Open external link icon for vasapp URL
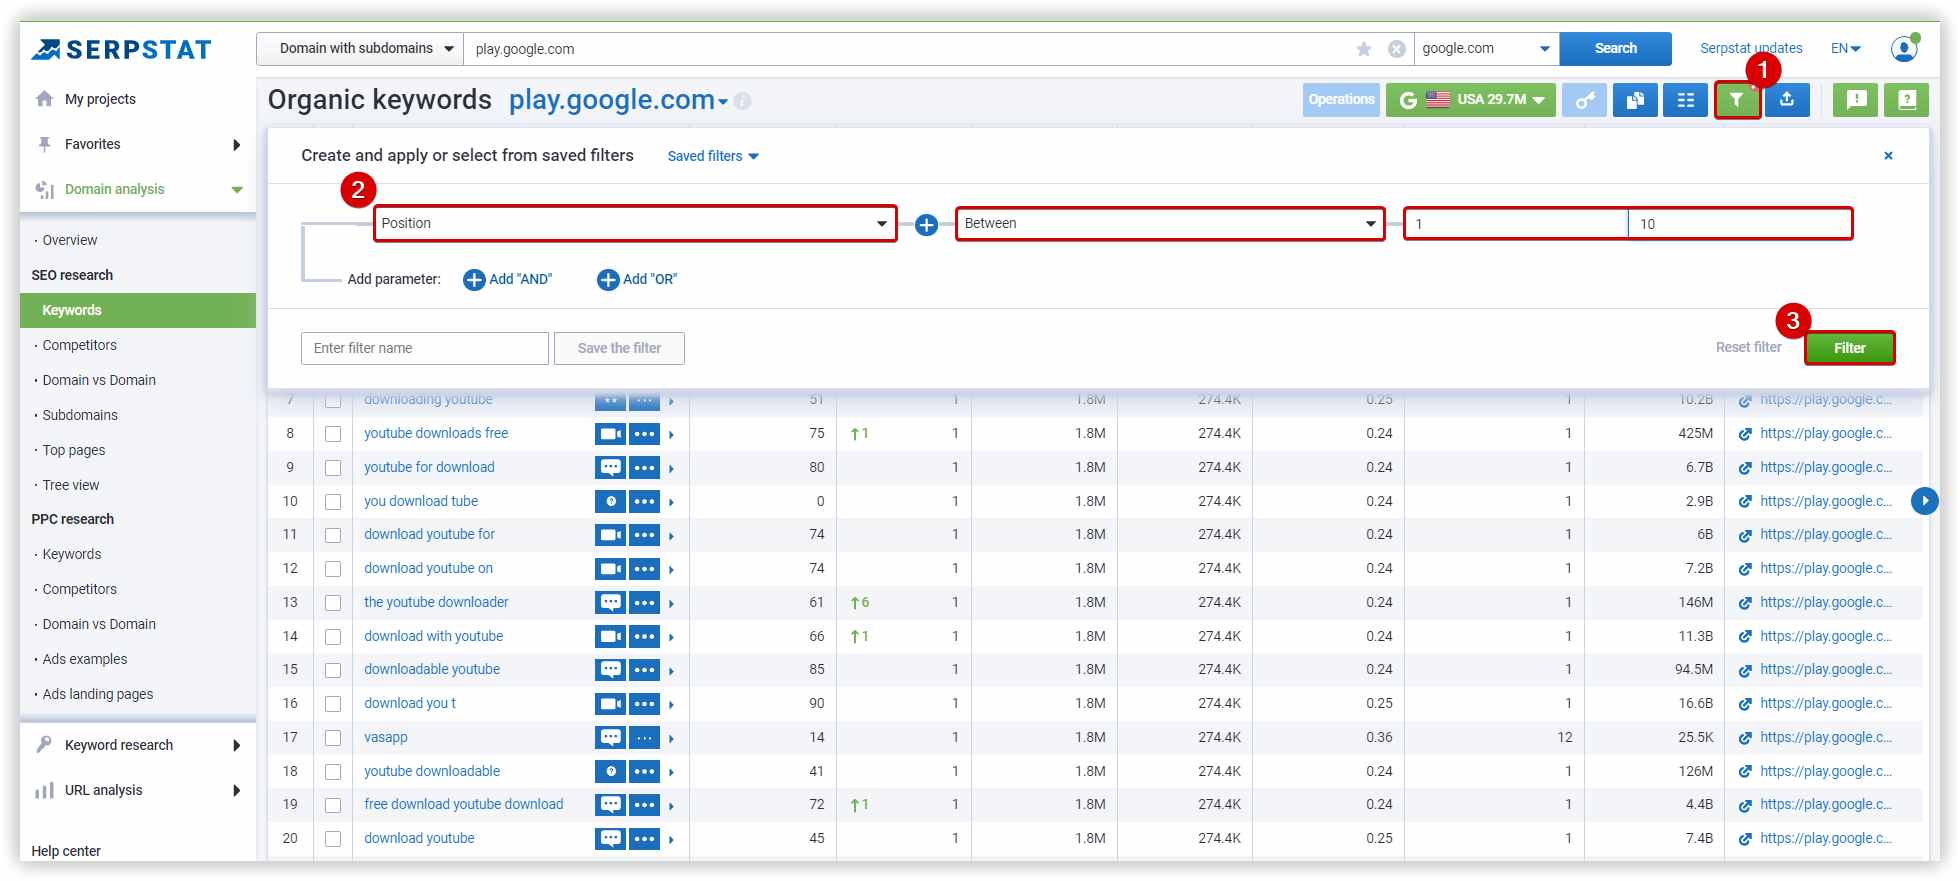 [1745, 738]
